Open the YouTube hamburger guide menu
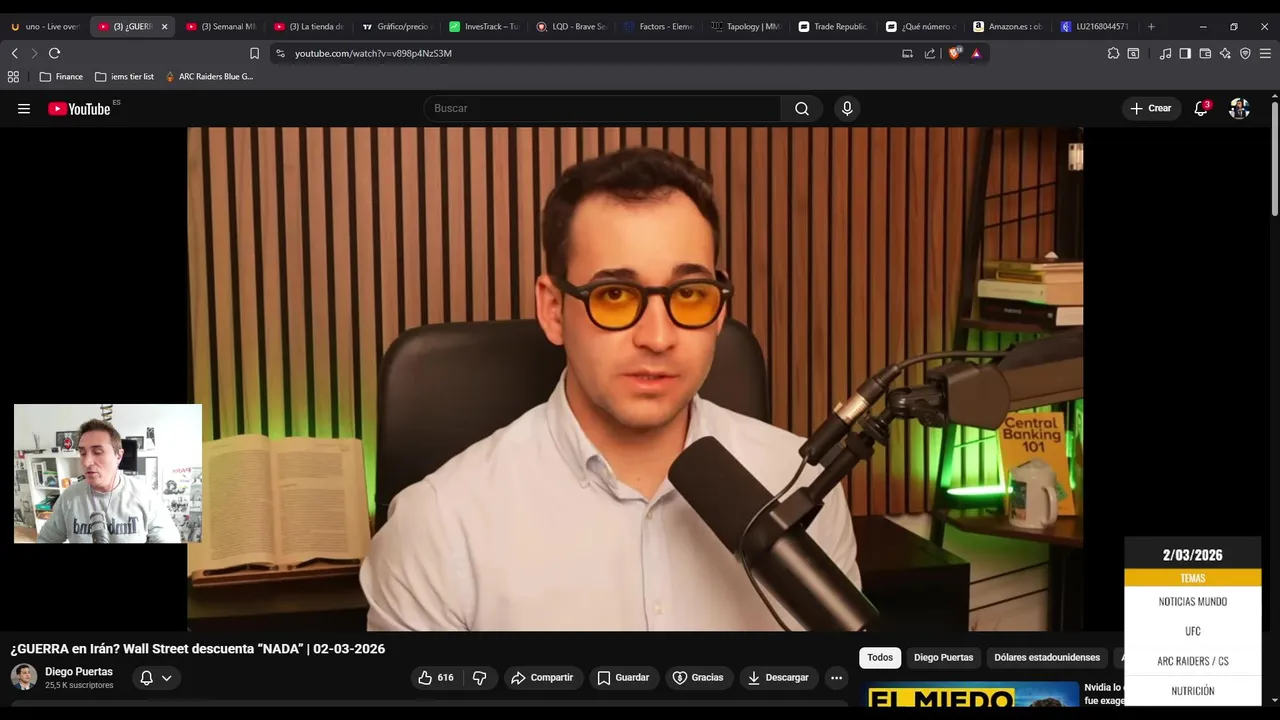Screen dimensions: 1280x720 tap(24, 109)
